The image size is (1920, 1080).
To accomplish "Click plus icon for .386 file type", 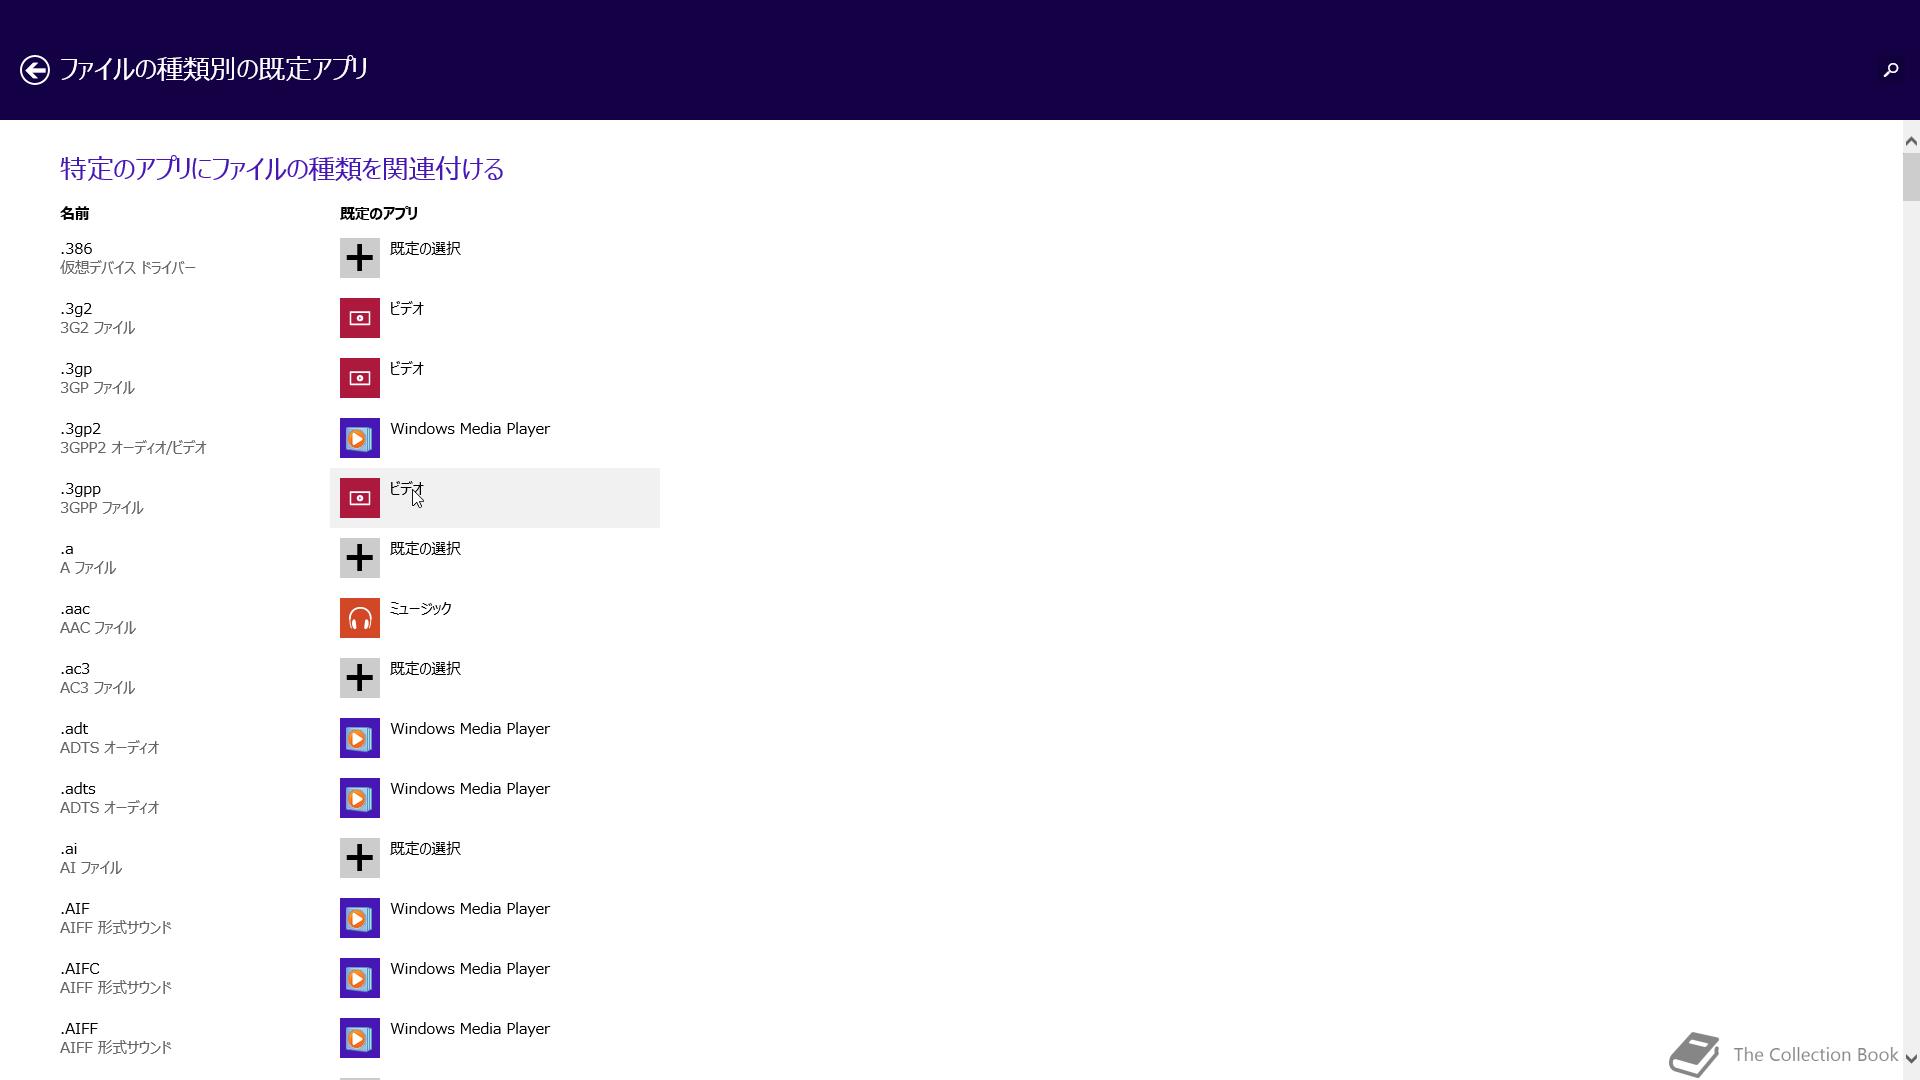I will [x=360, y=258].
